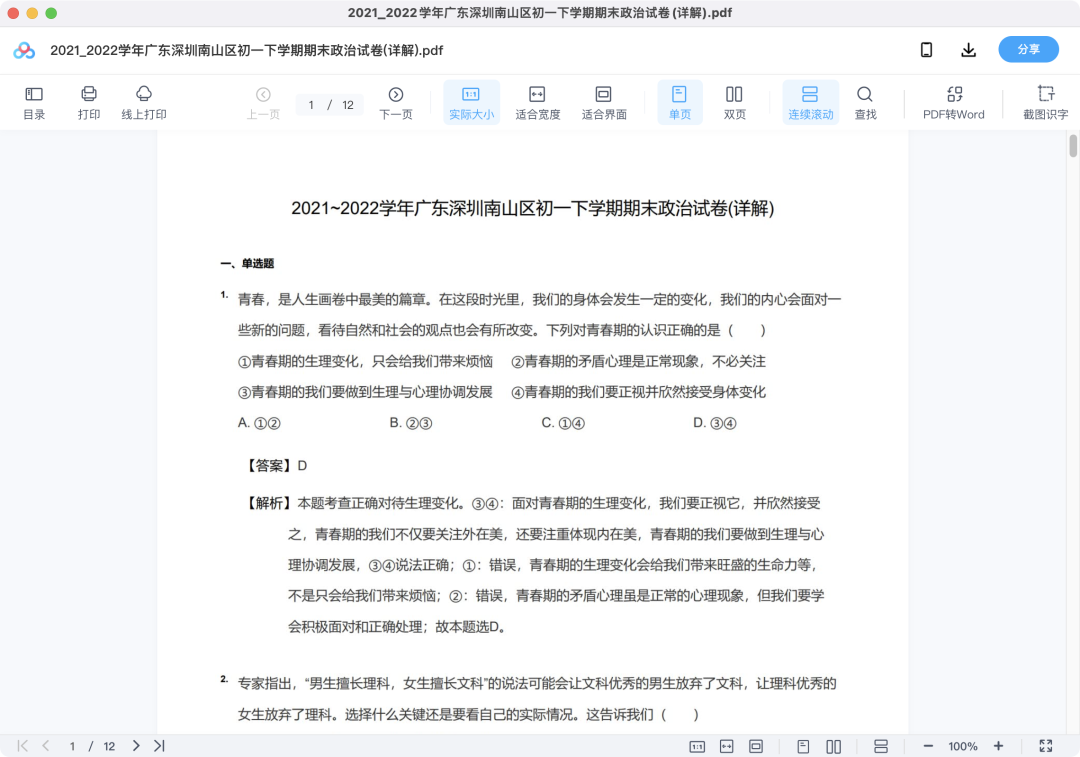Screen dimensions: 1080x757
Task: Toggle 连续滚动 continuous scrolling
Action: (x=811, y=102)
